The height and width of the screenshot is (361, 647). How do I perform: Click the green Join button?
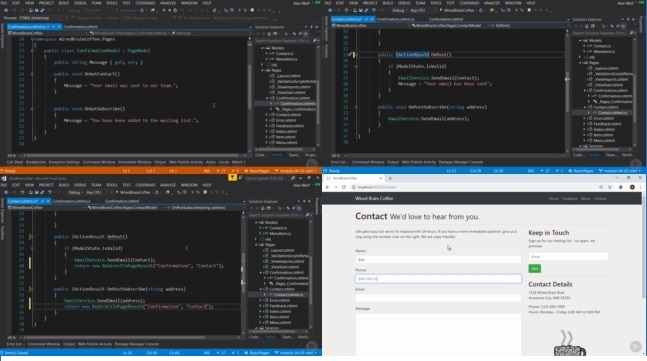pyautogui.click(x=534, y=269)
